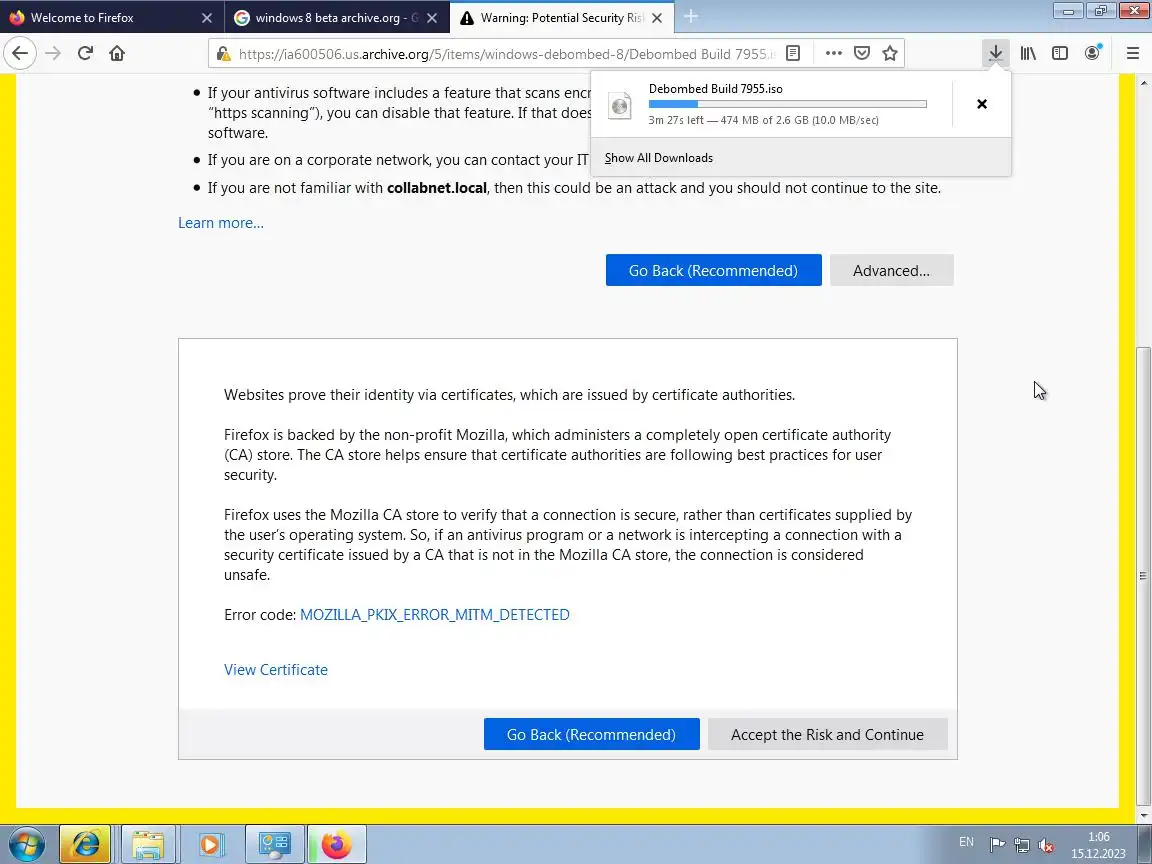The width and height of the screenshot is (1152, 864).
Task: Show site information via the lock warning icon
Action: [x=223, y=54]
